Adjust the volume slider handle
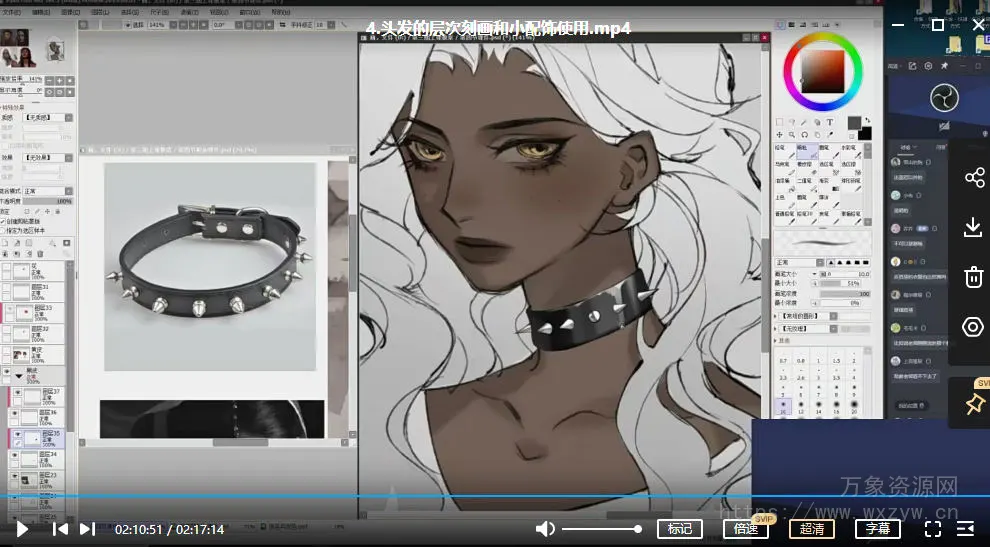This screenshot has height=547, width=990. pos(637,529)
